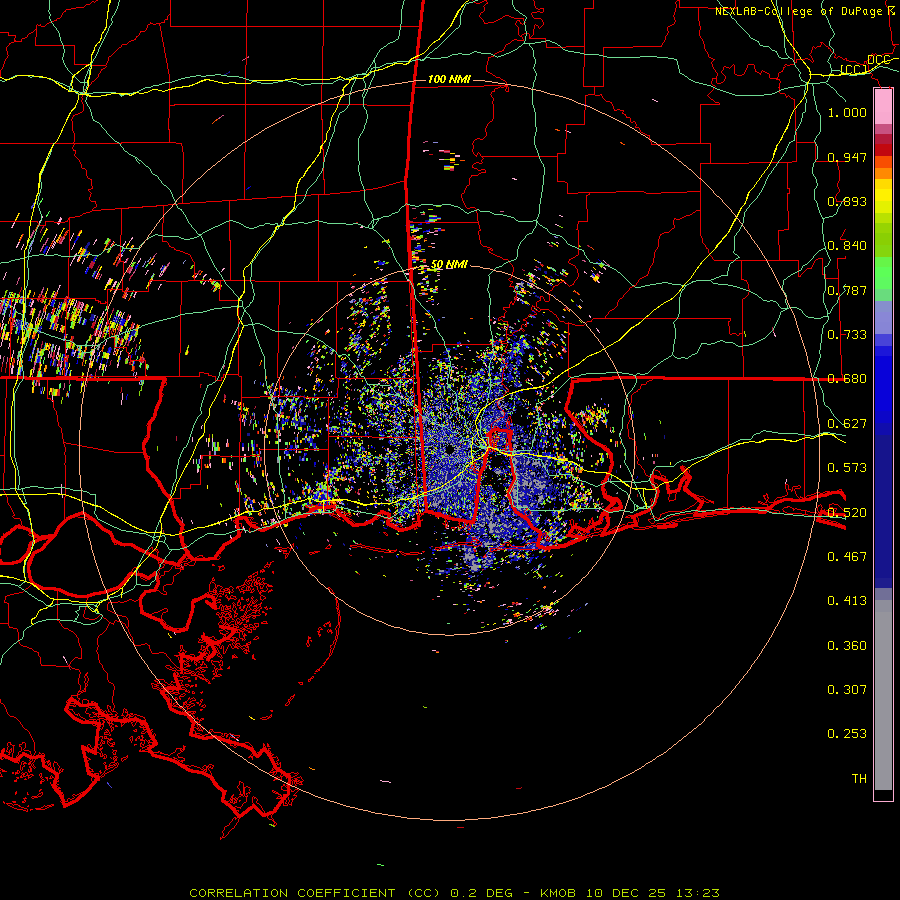Viewport: 900px width, 900px height.
Task: Click the 0.840 legend value
Action: click(847, 246)
